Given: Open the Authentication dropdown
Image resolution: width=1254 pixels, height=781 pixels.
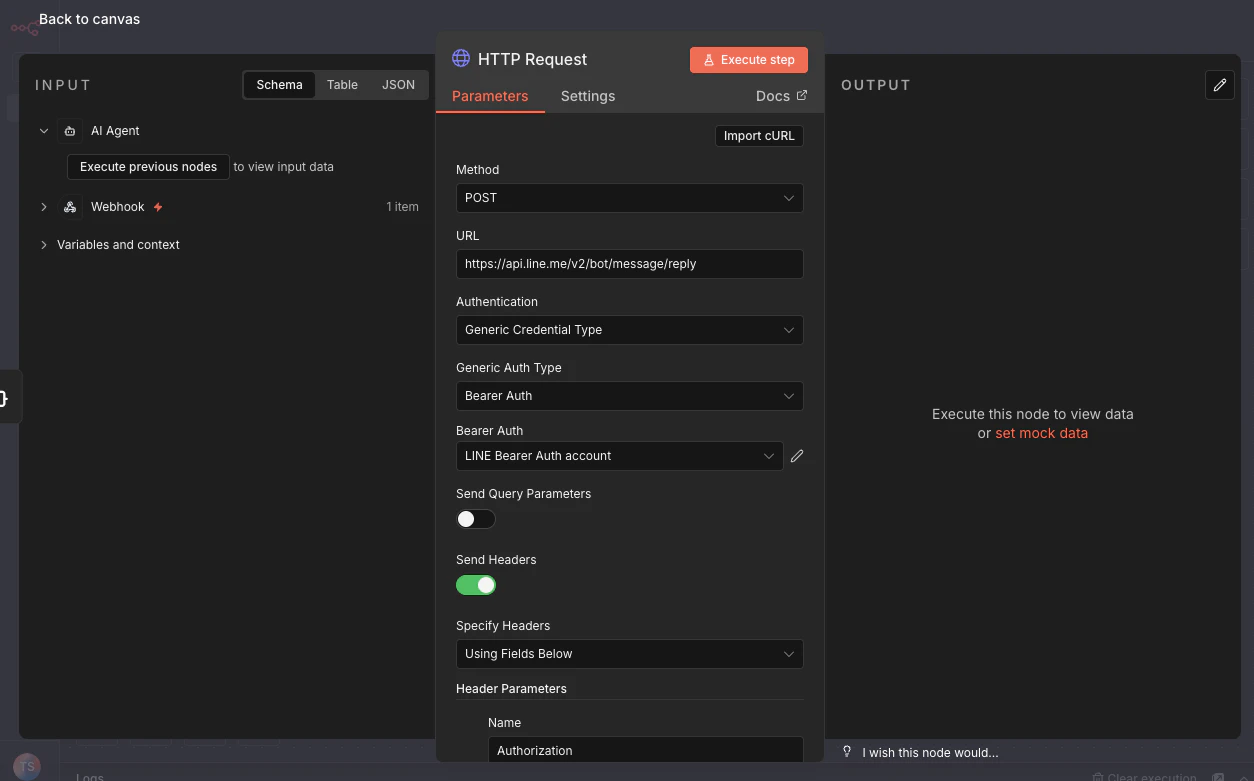Looking at the screenshot, I should (x=630, y=330).
